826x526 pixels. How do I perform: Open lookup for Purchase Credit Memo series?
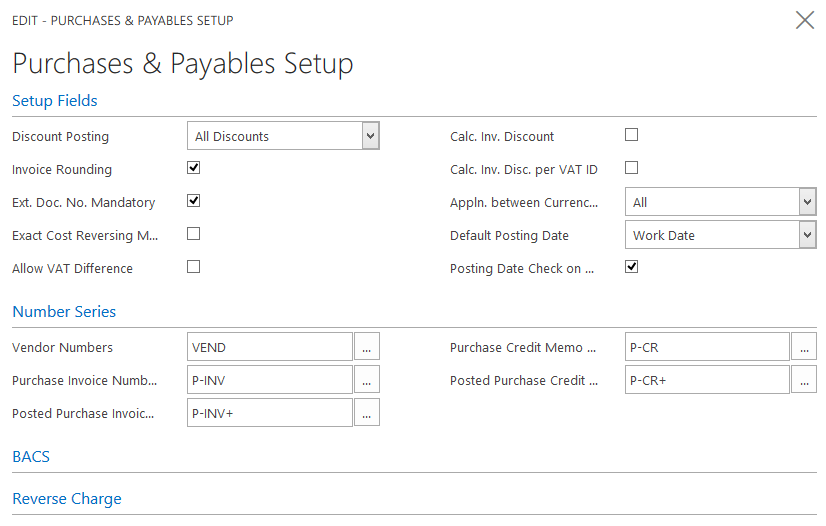[x=804, y=347]
